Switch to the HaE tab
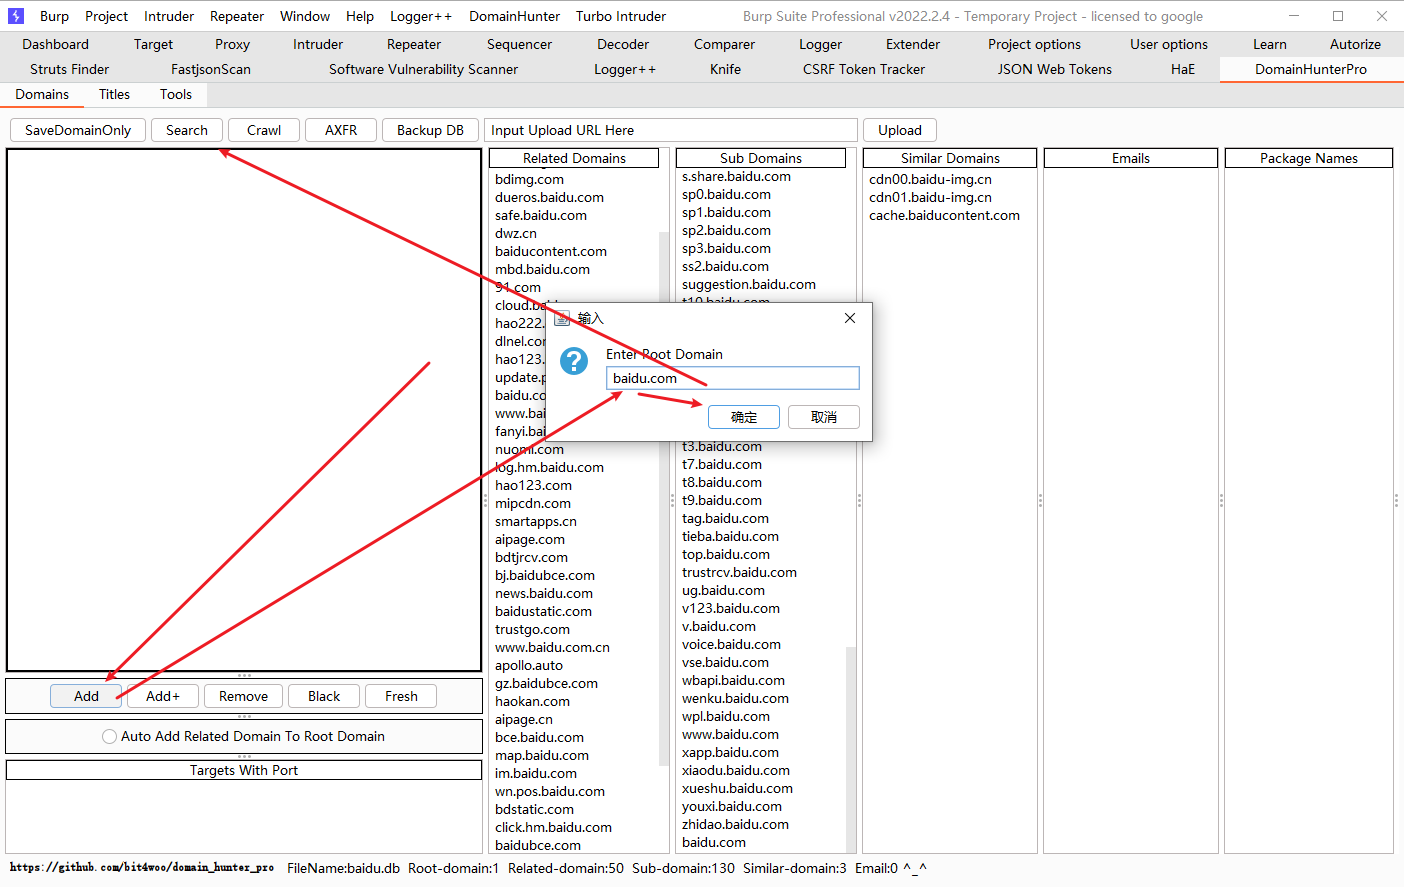Screen dimensions: 1404x887 tap(1183, 69)
